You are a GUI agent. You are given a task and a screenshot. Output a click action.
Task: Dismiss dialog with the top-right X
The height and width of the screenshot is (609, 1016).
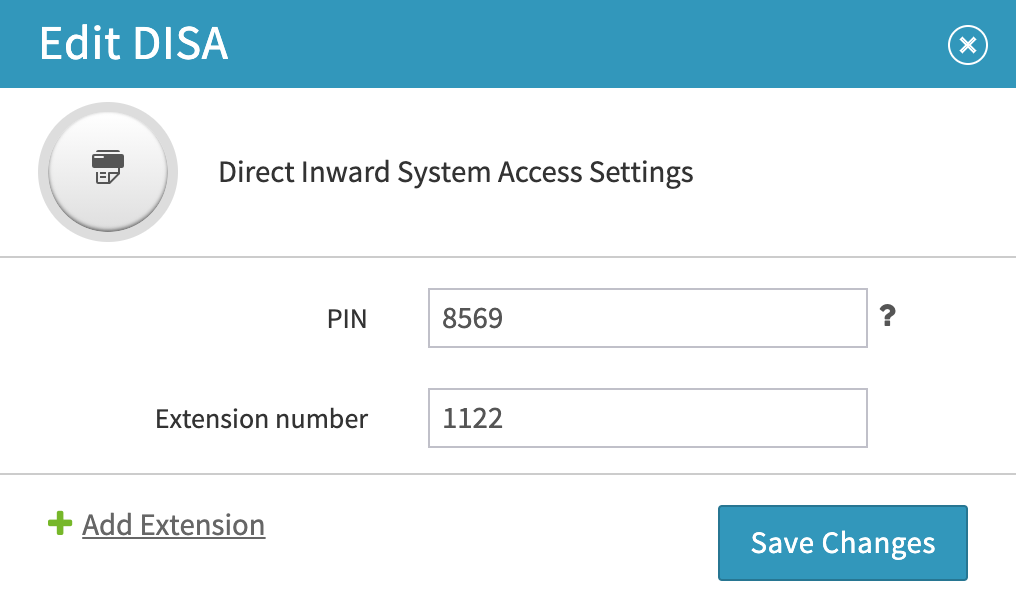[x=967, y=45]
